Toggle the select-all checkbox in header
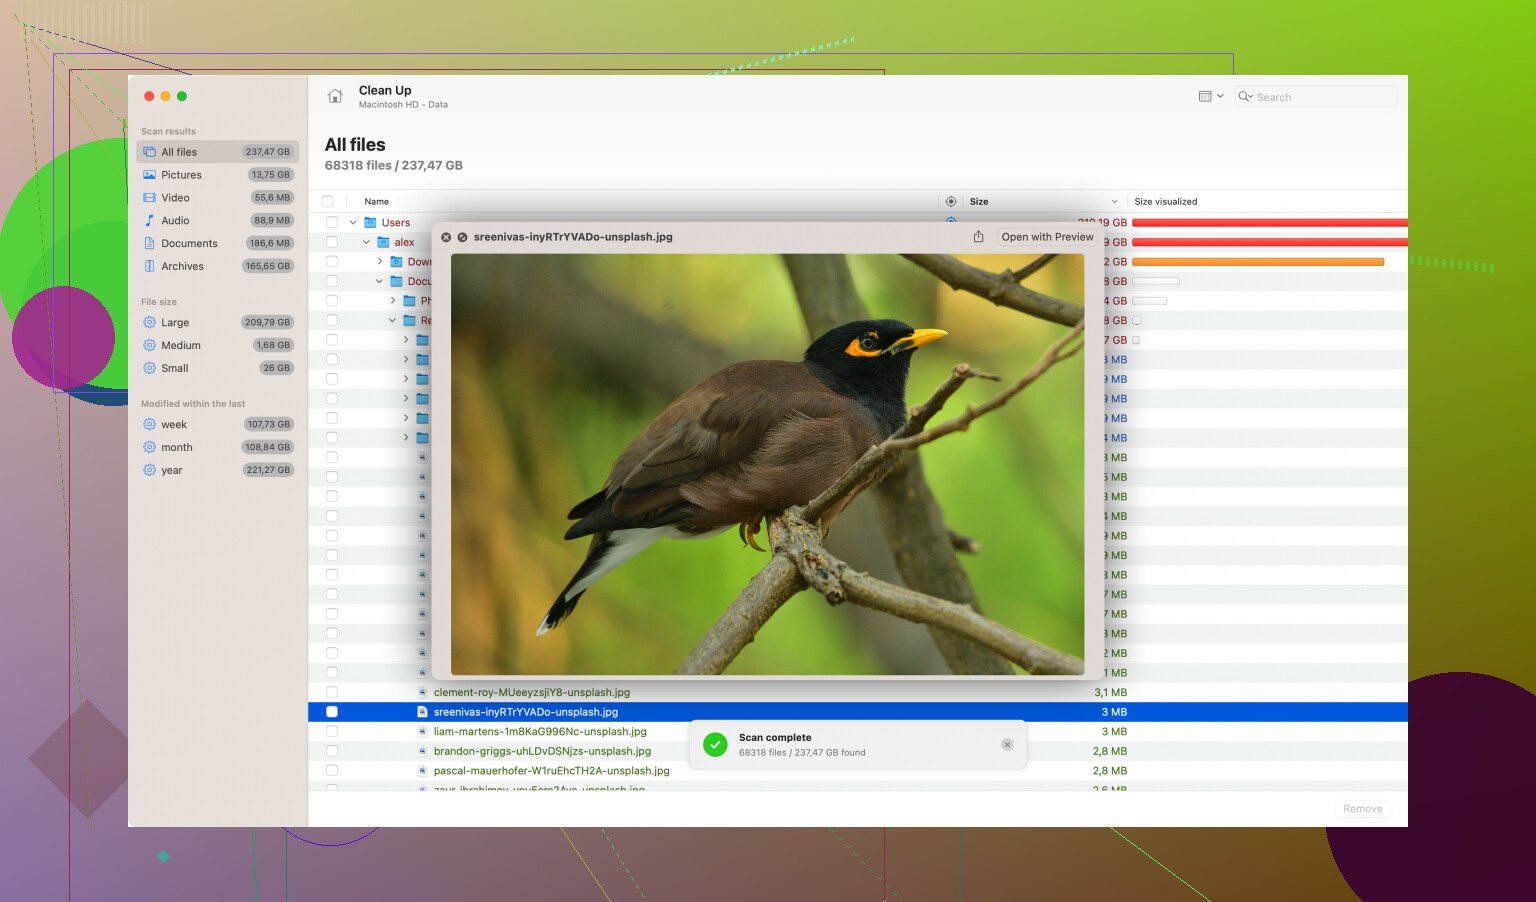The image size is (1536, 902). [x=327, y=202]
